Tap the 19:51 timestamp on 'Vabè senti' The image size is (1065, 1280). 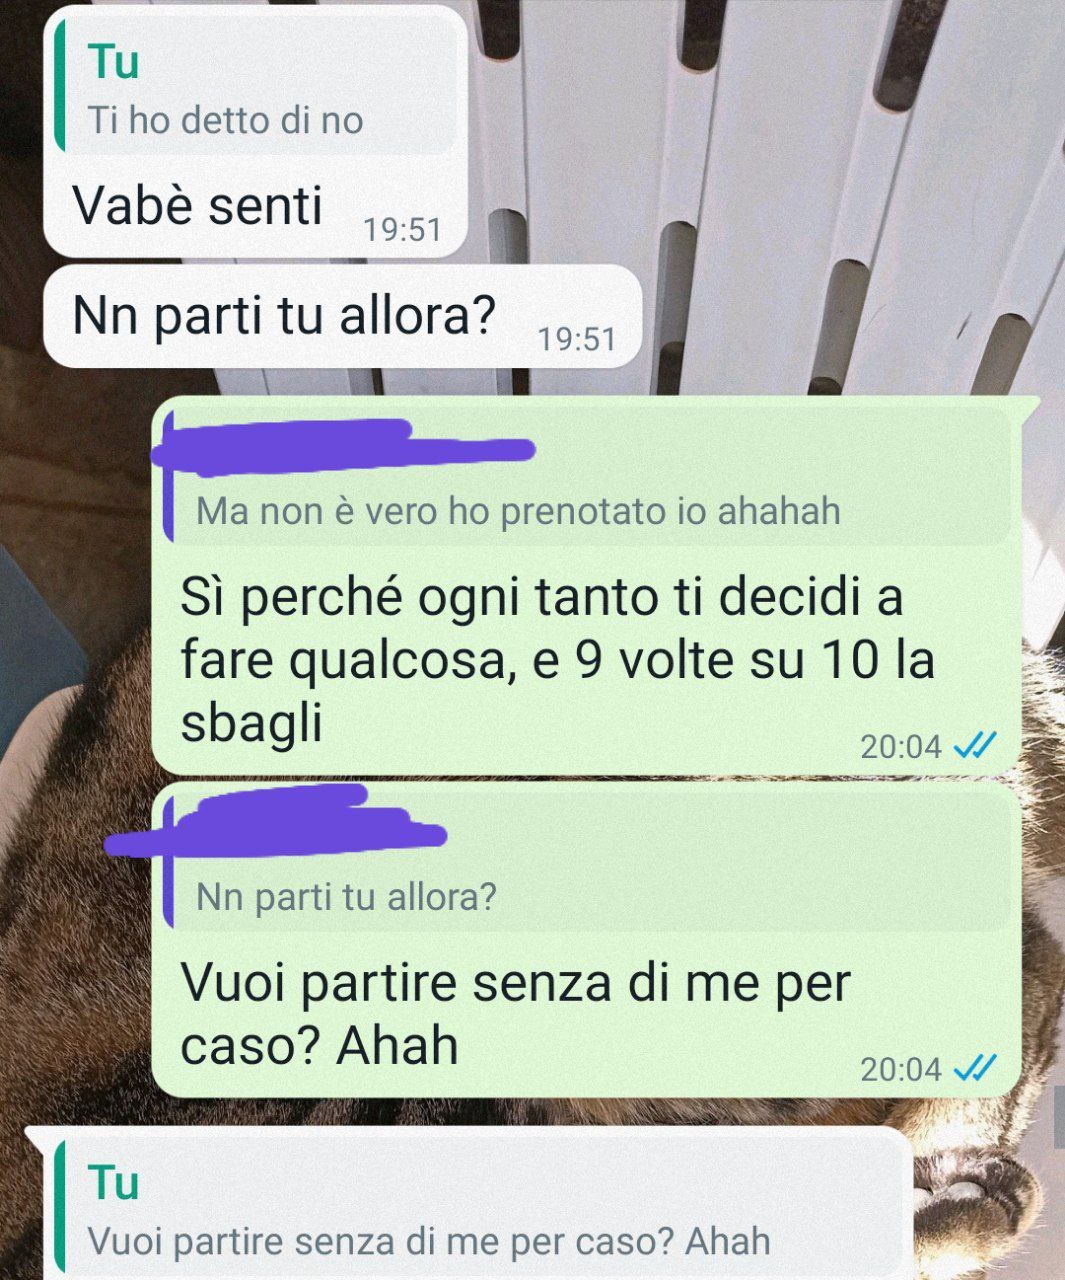click(402, 231)
